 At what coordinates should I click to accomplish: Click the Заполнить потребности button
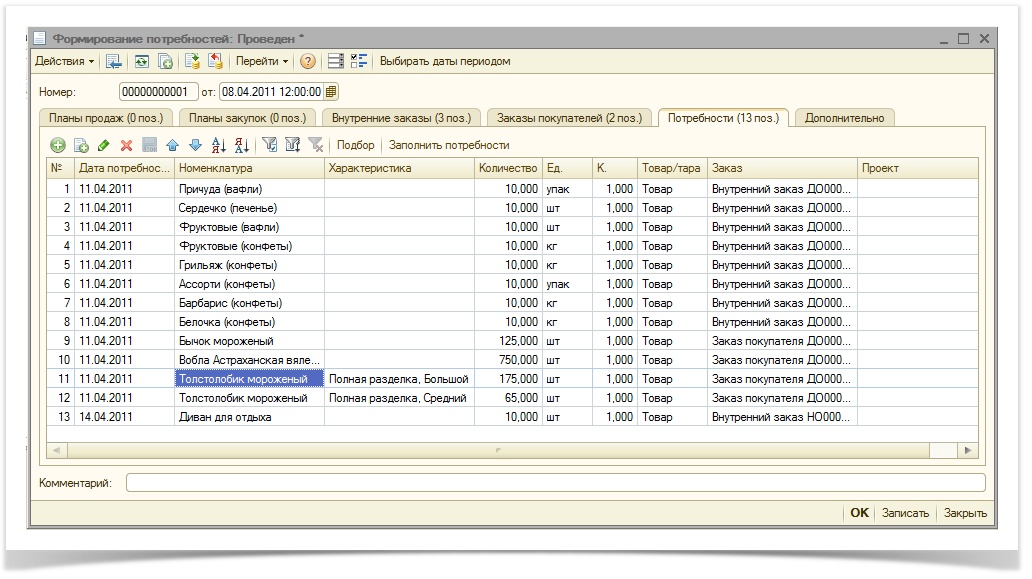coord(449,145)
